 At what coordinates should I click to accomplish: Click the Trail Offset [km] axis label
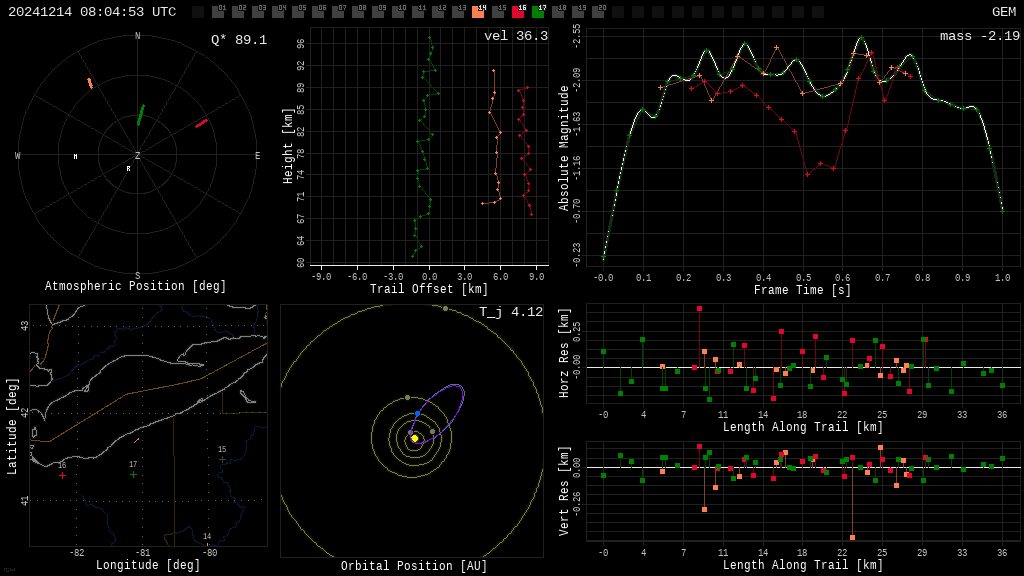coord(429,289)
